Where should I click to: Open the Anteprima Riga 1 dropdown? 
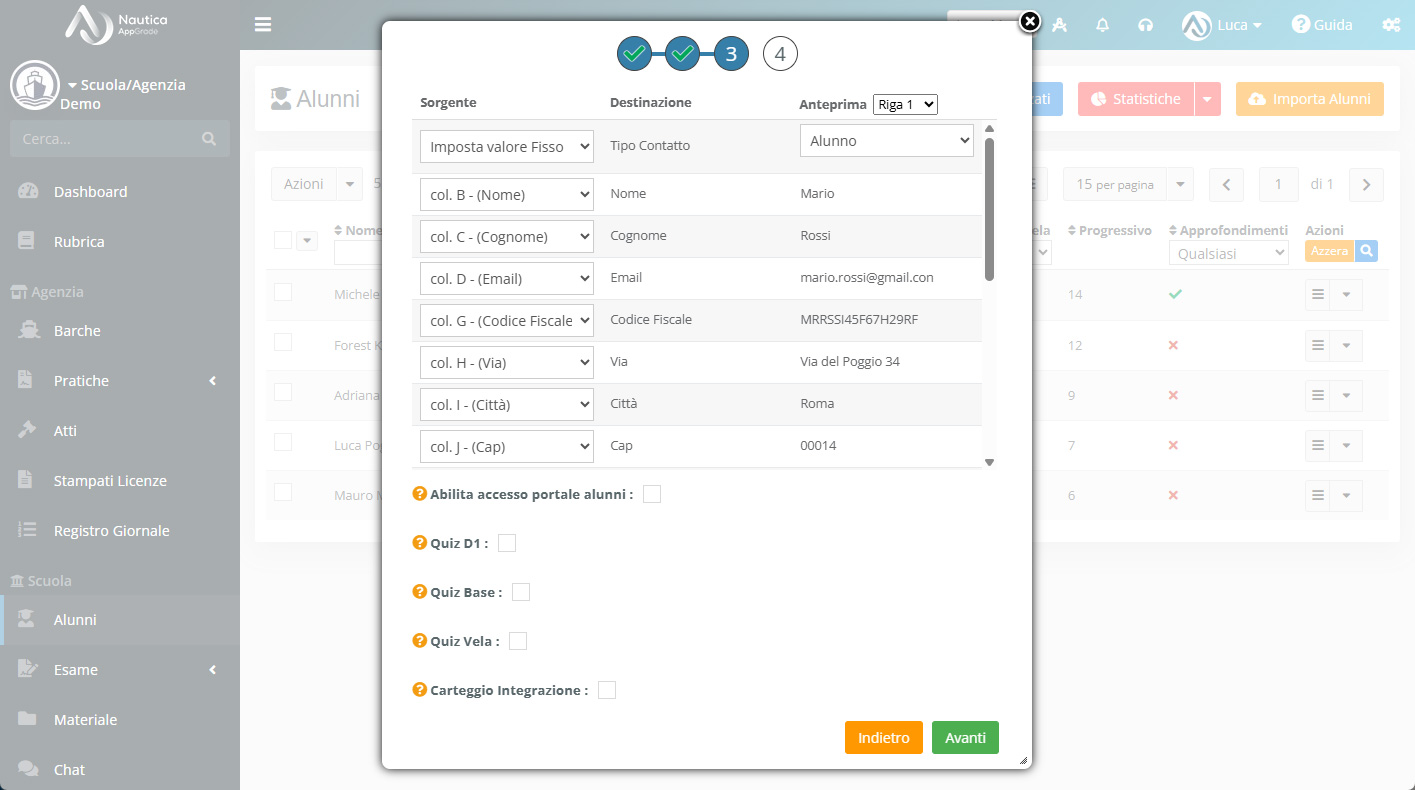coord(905,104)
